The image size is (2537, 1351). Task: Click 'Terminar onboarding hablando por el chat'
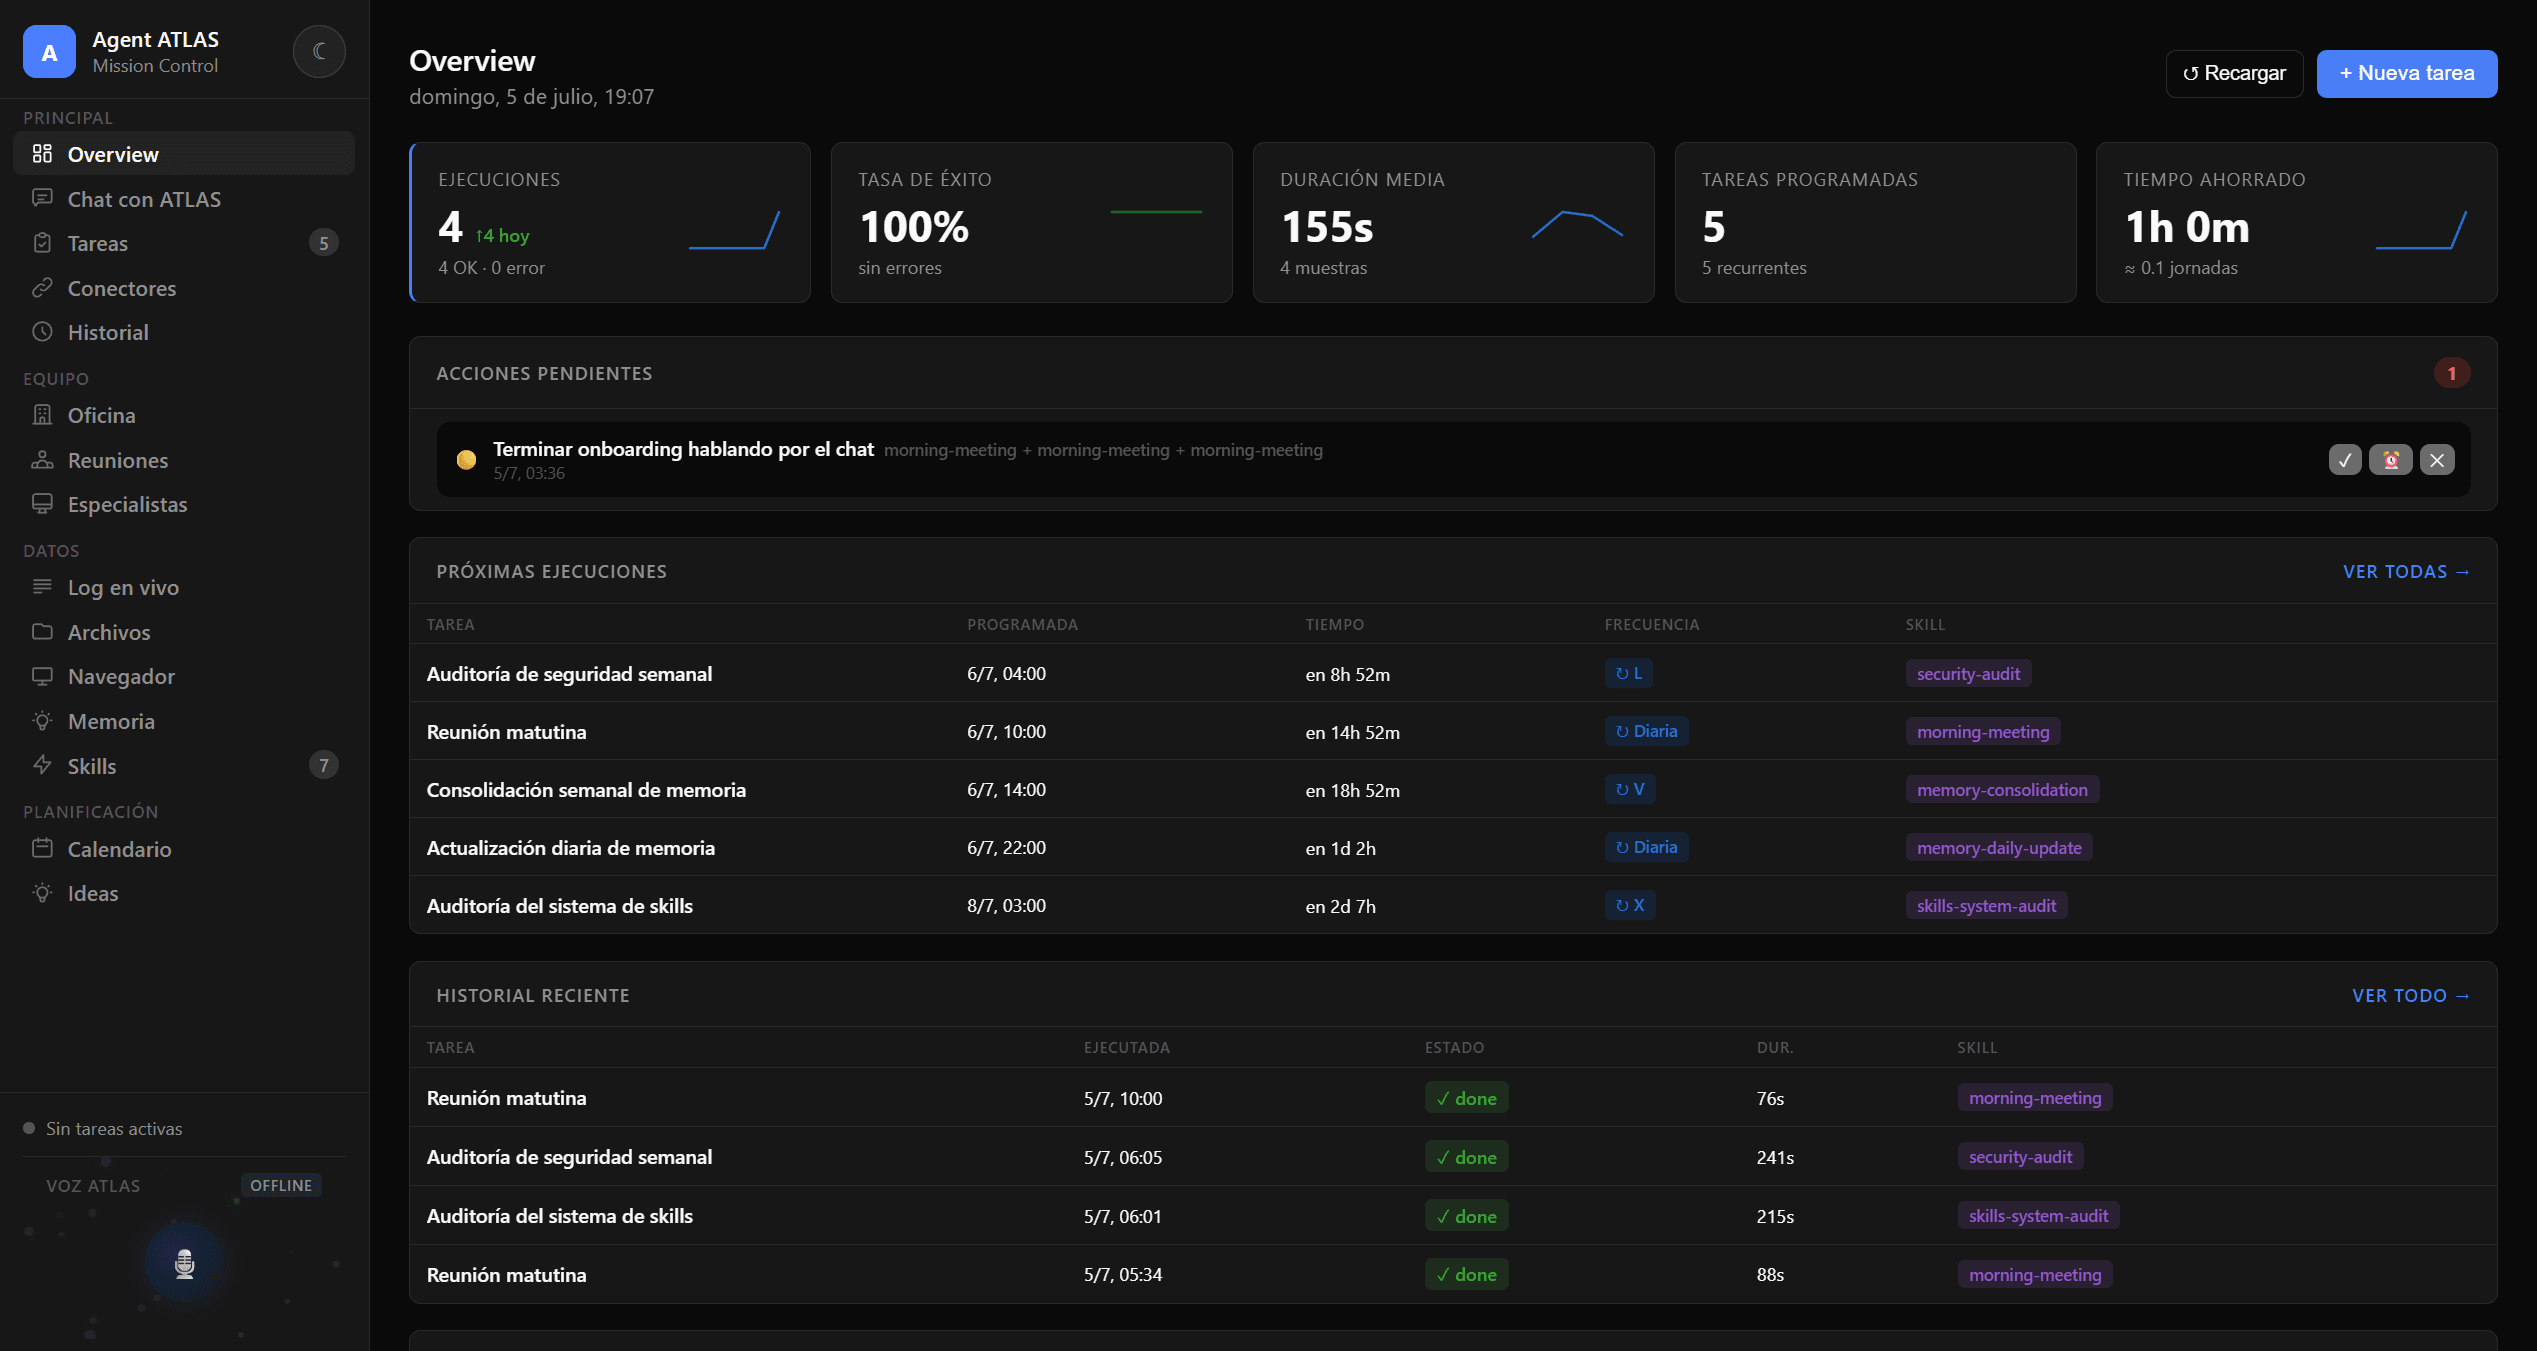click(x=683, y=449)
